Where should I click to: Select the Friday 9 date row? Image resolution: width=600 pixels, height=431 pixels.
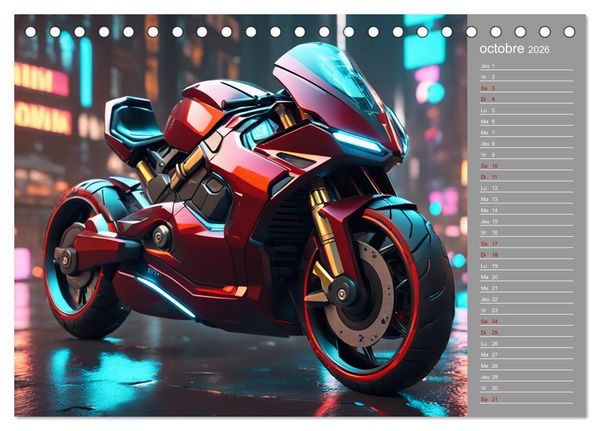click(x=527, y=155)
